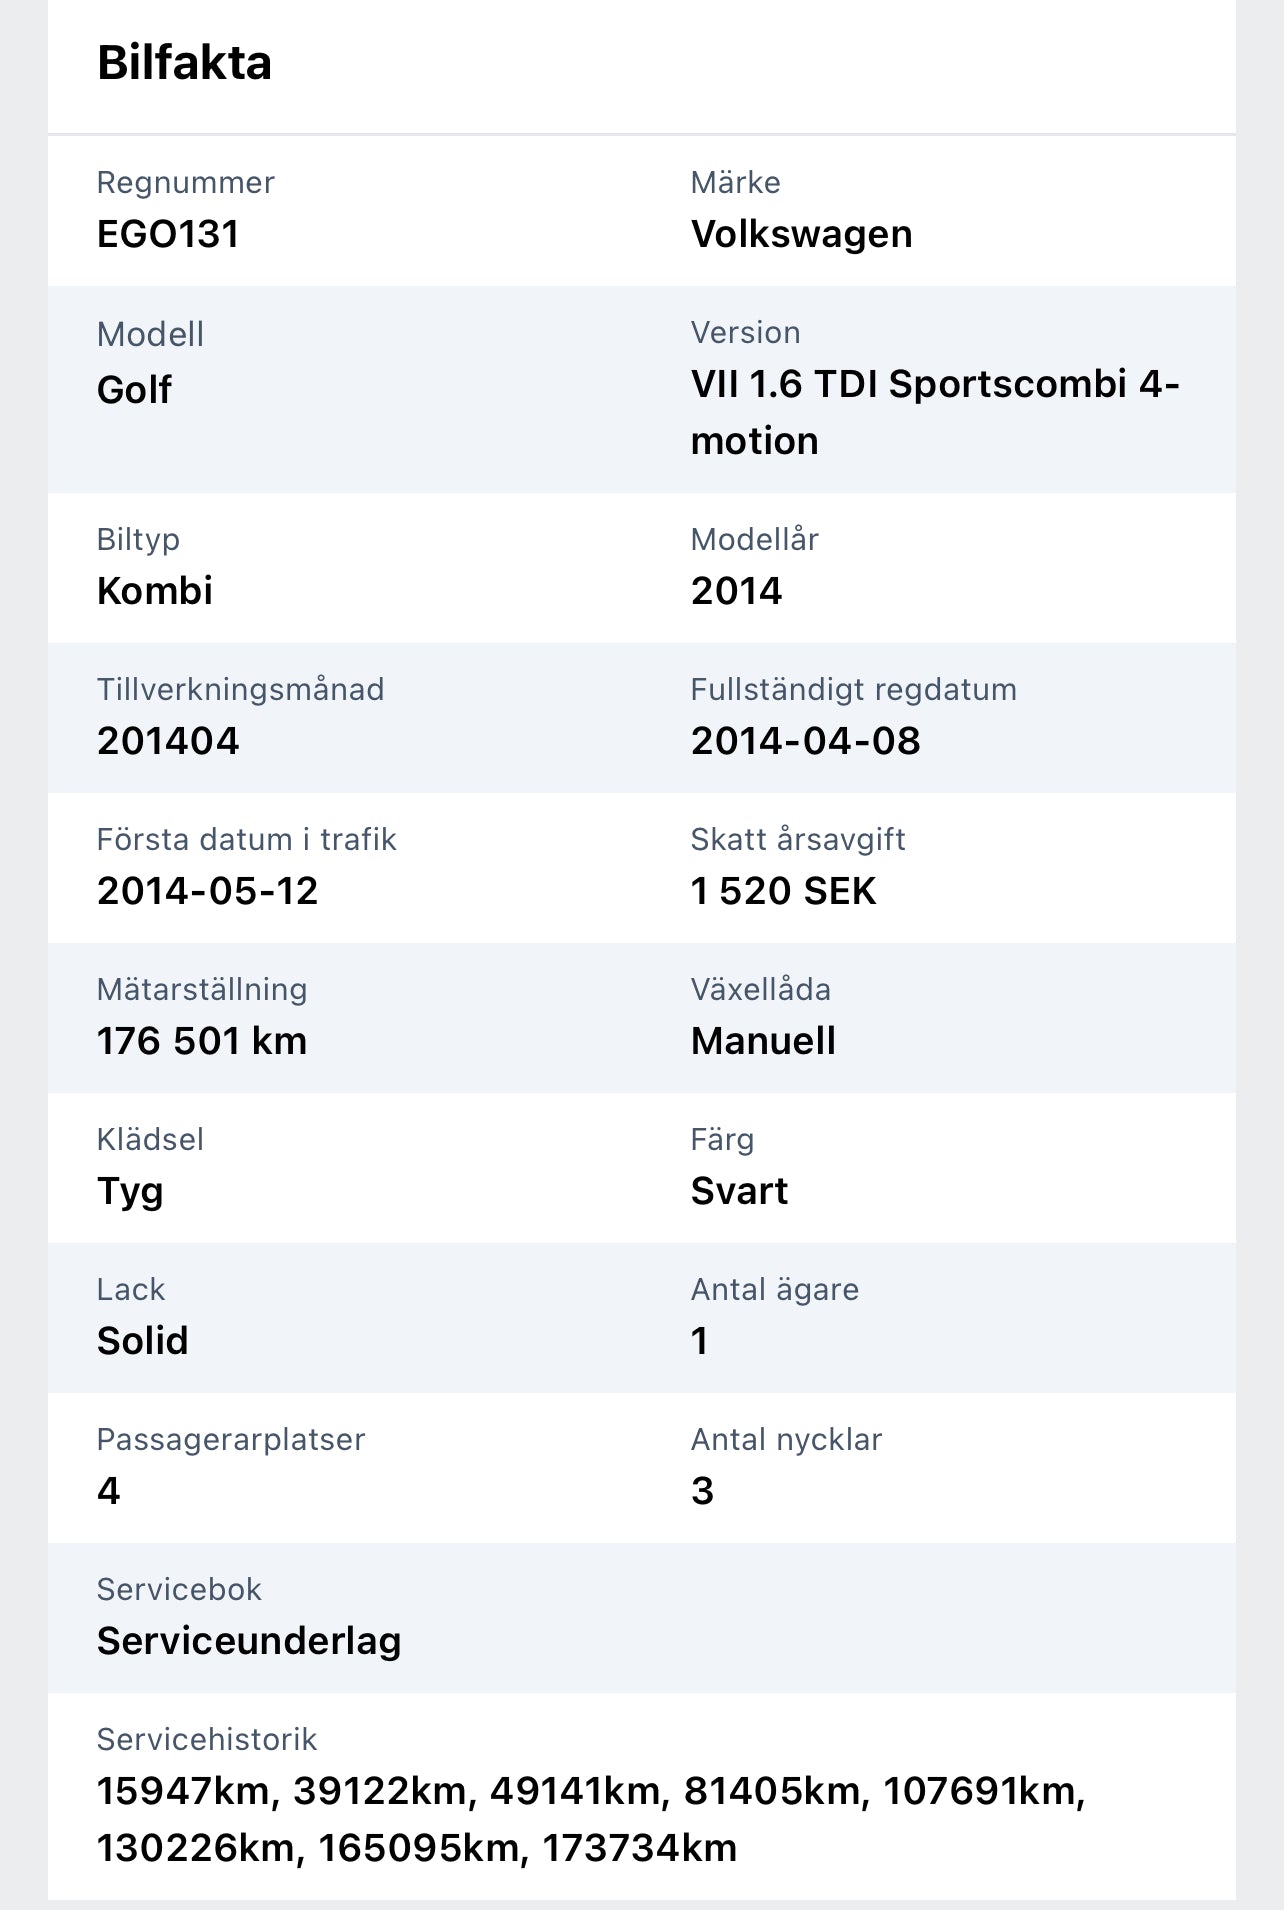Select the manufacturing month 201404
Screen dimensions: 1284x1910
click(168, 741)
